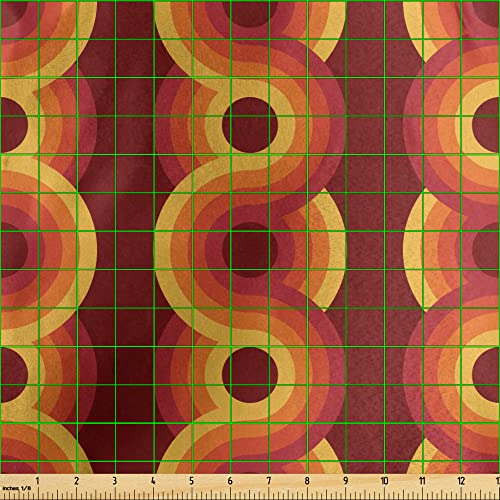The height and width of the screenshot is (500, 500).
Task: Pick the ruler's number 6 mark
Action: [x=230, y=481]
